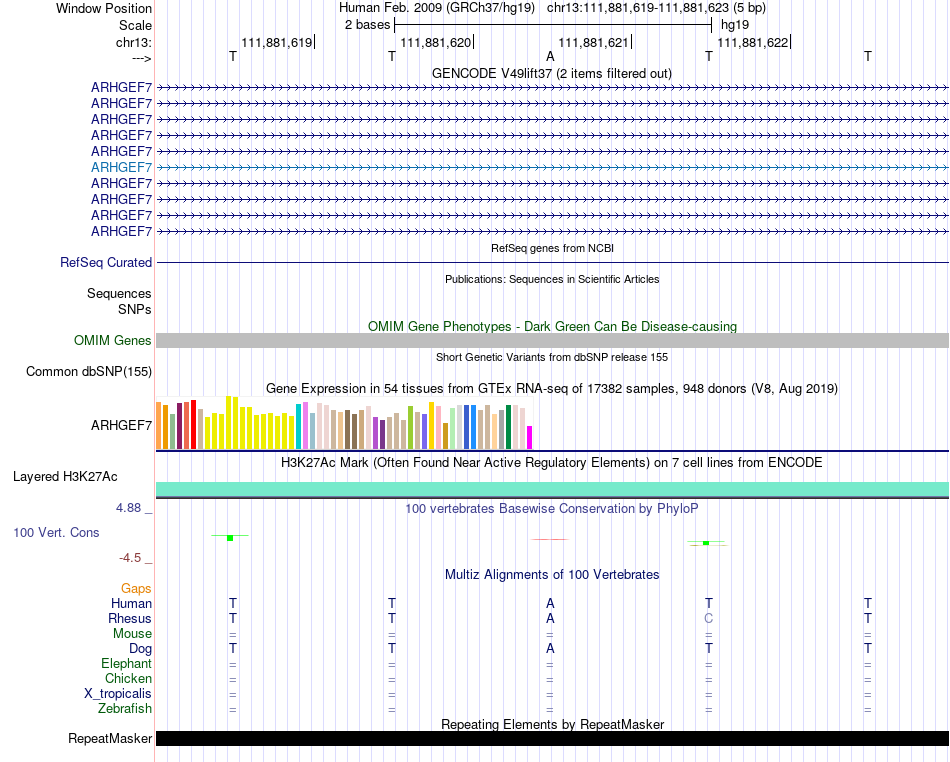Image resolution: width=950 pixels, height=762 pixels.
Task: Select the black RepeatMasker bar
Action: point(552,738)
